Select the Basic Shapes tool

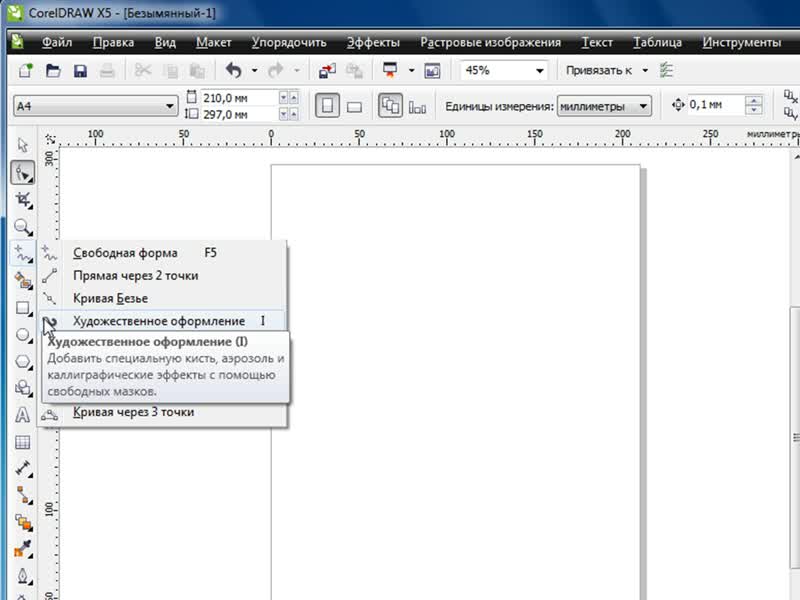[x=22, y=388]
